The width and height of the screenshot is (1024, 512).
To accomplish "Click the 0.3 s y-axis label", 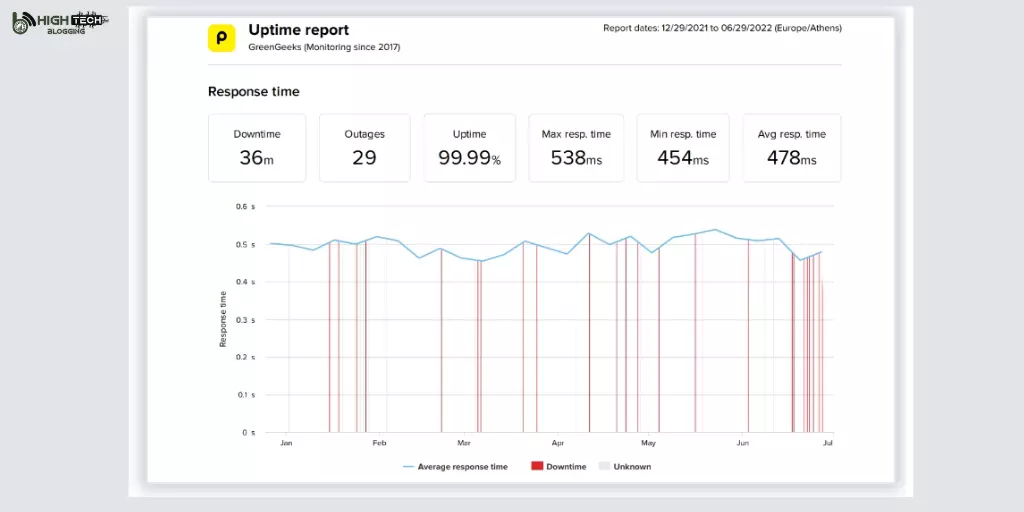I will click(x=246, y=320).
